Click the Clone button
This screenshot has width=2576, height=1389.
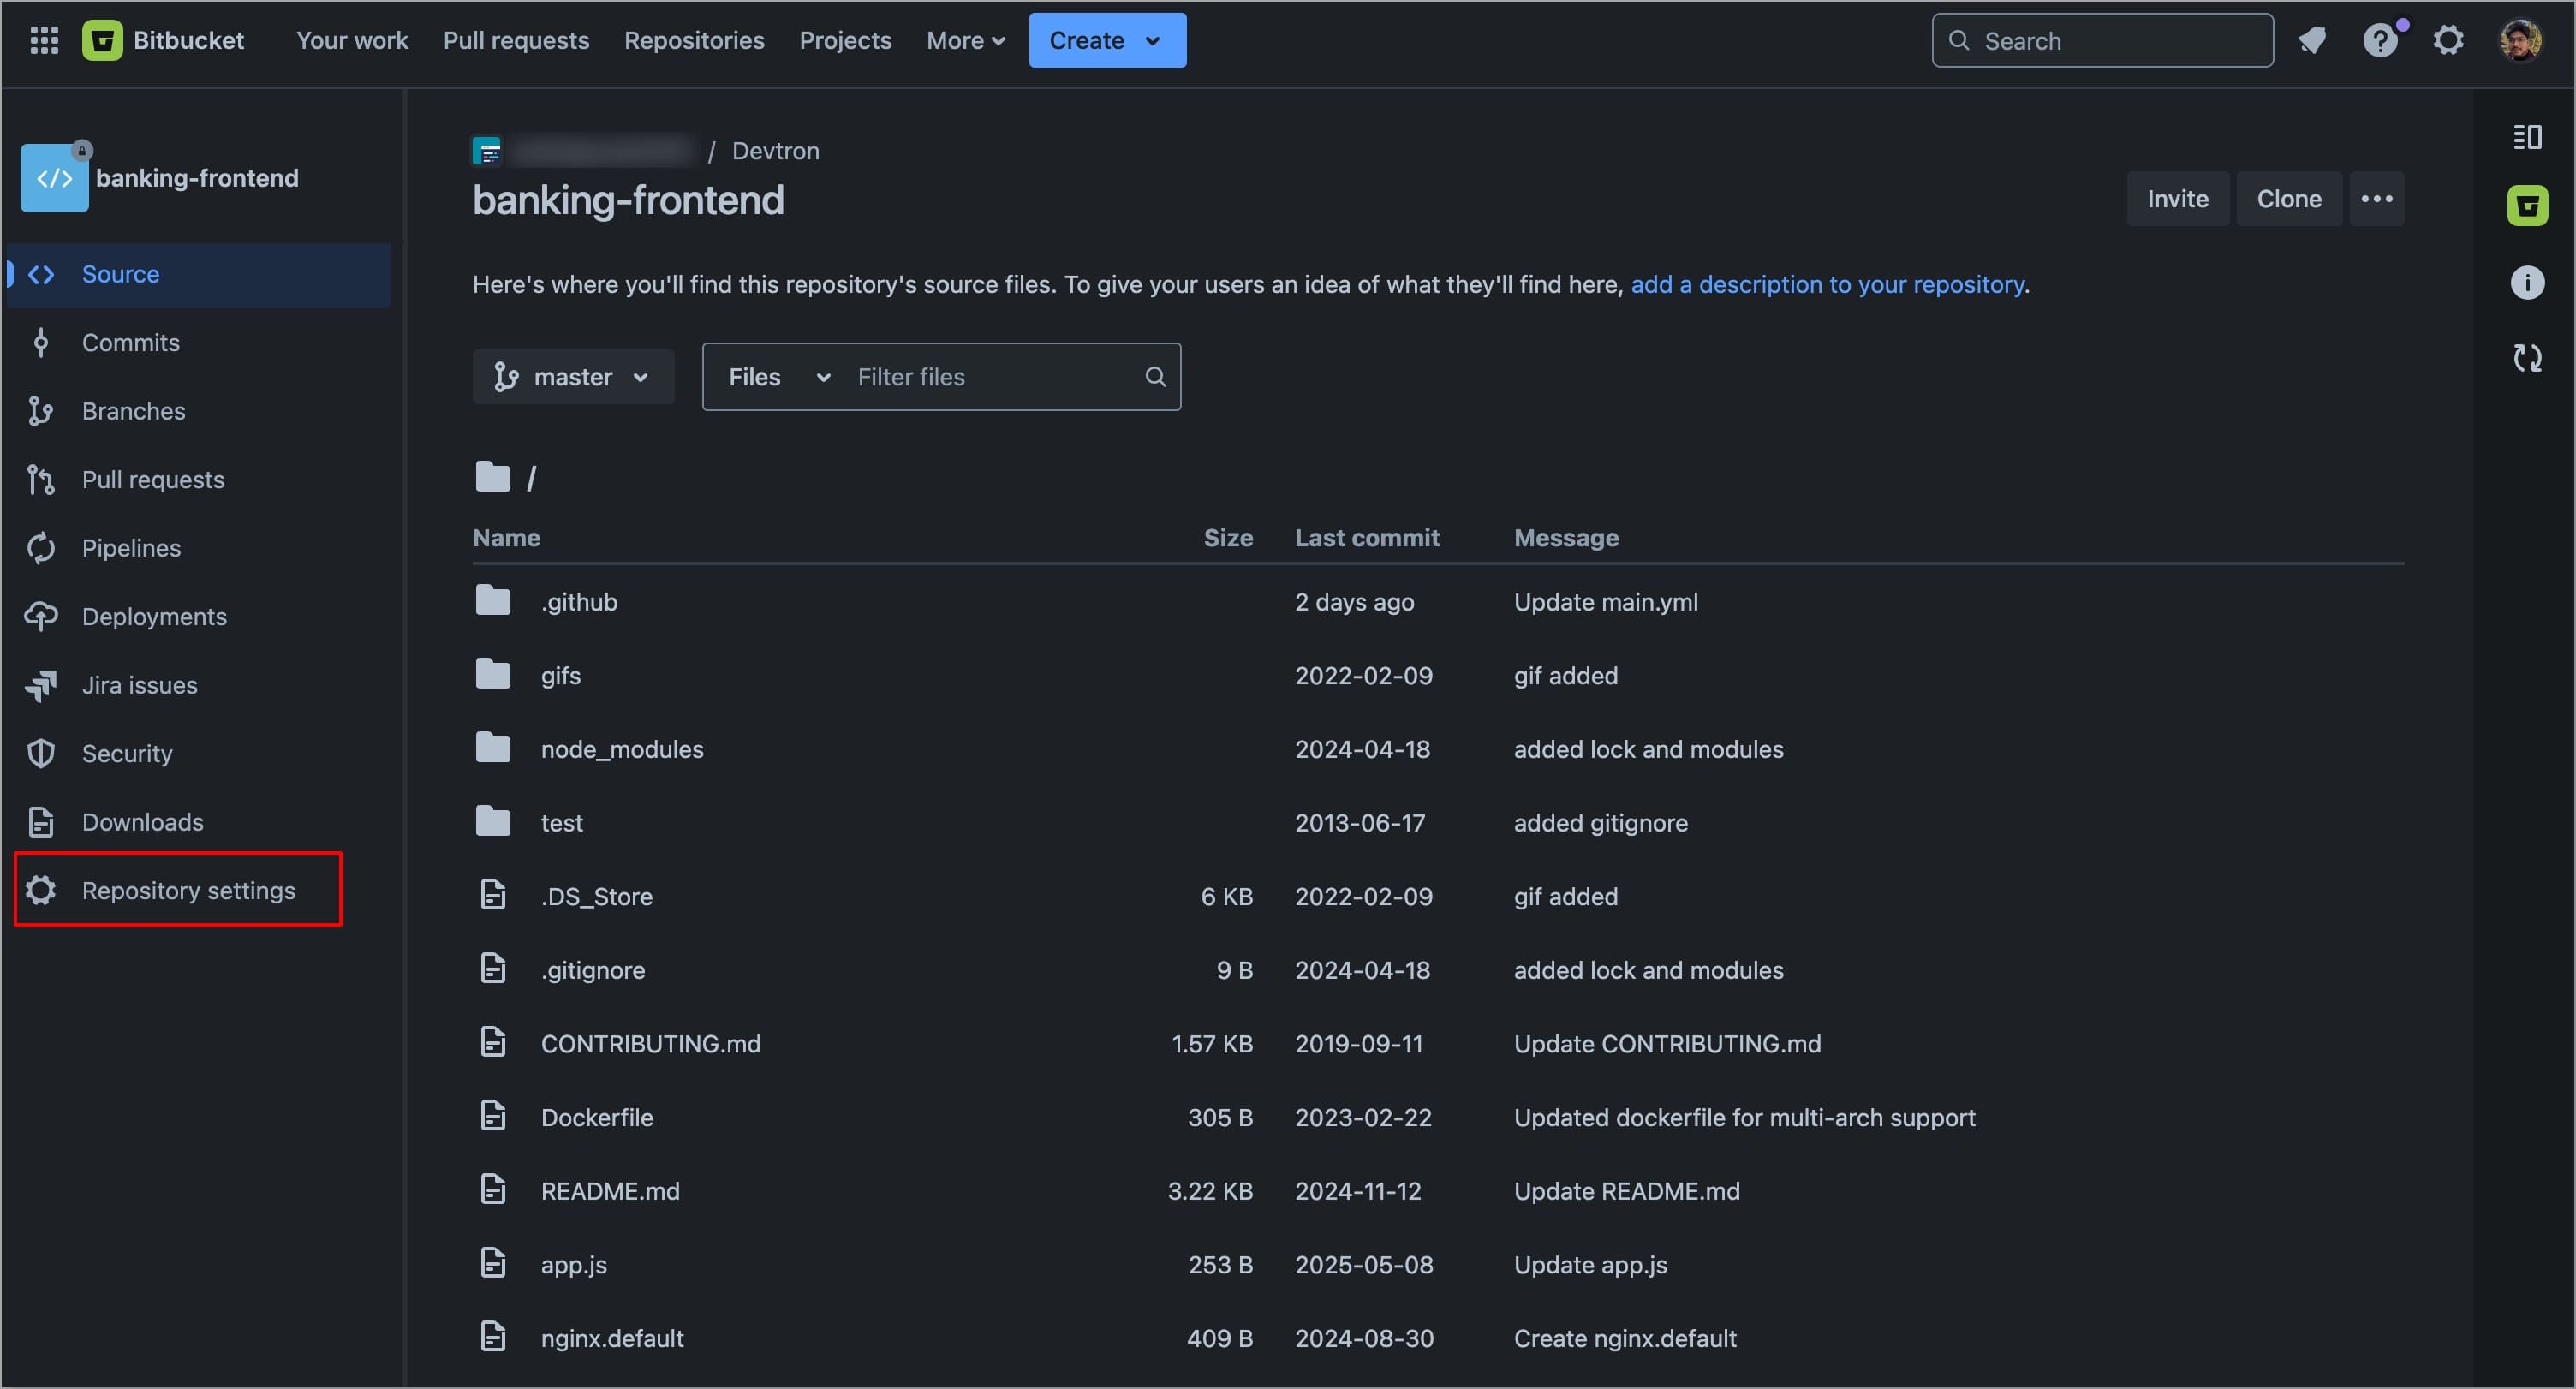coord(2288,199)
